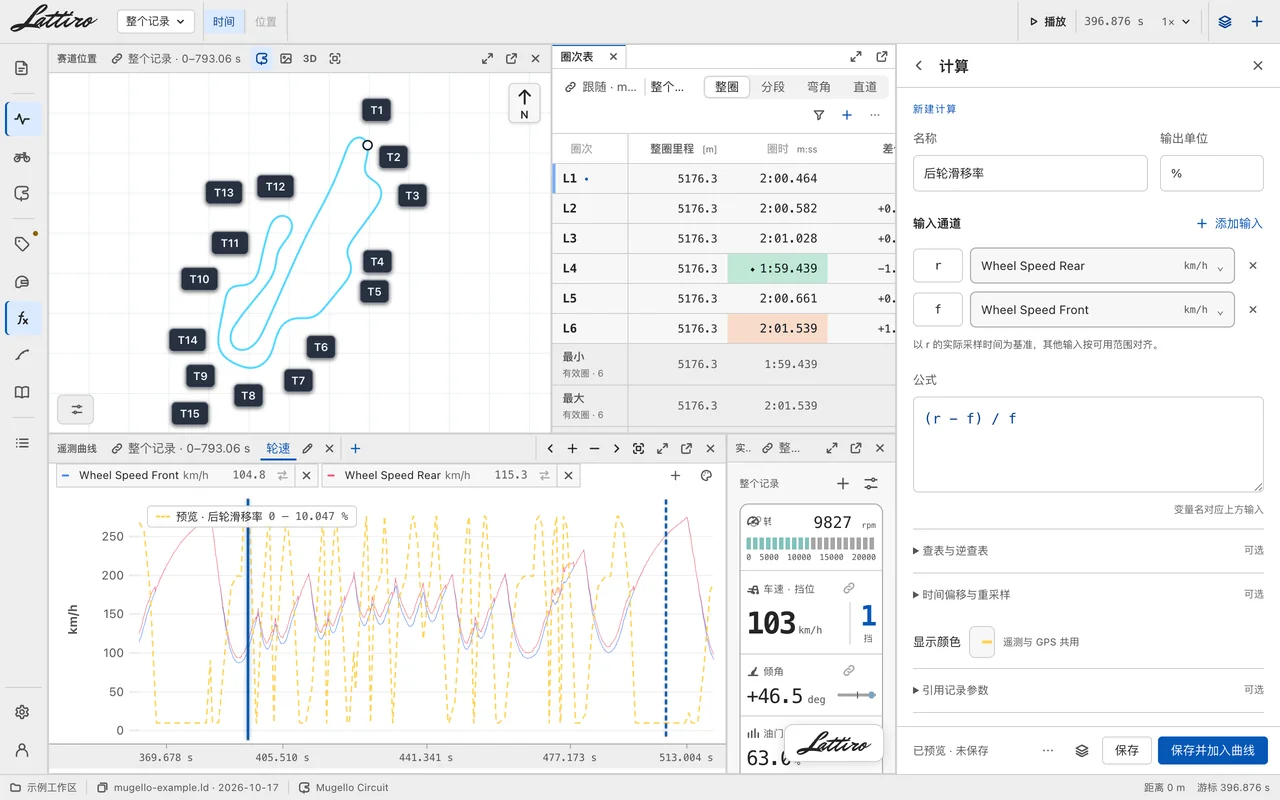Screen dimensions: 1280x800
Task: Expand the 查表与逆查表 section
Action: pyautogui.click(x=1088, y=551)
